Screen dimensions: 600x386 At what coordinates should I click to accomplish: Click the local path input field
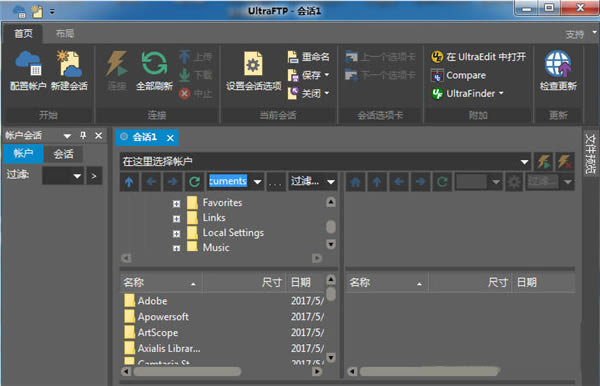pyautogui.click(x=228, y=181)
